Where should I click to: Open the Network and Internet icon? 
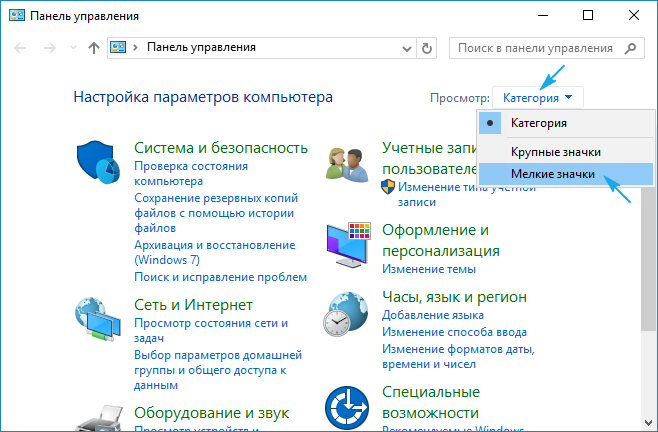click(x=99, y=321)
